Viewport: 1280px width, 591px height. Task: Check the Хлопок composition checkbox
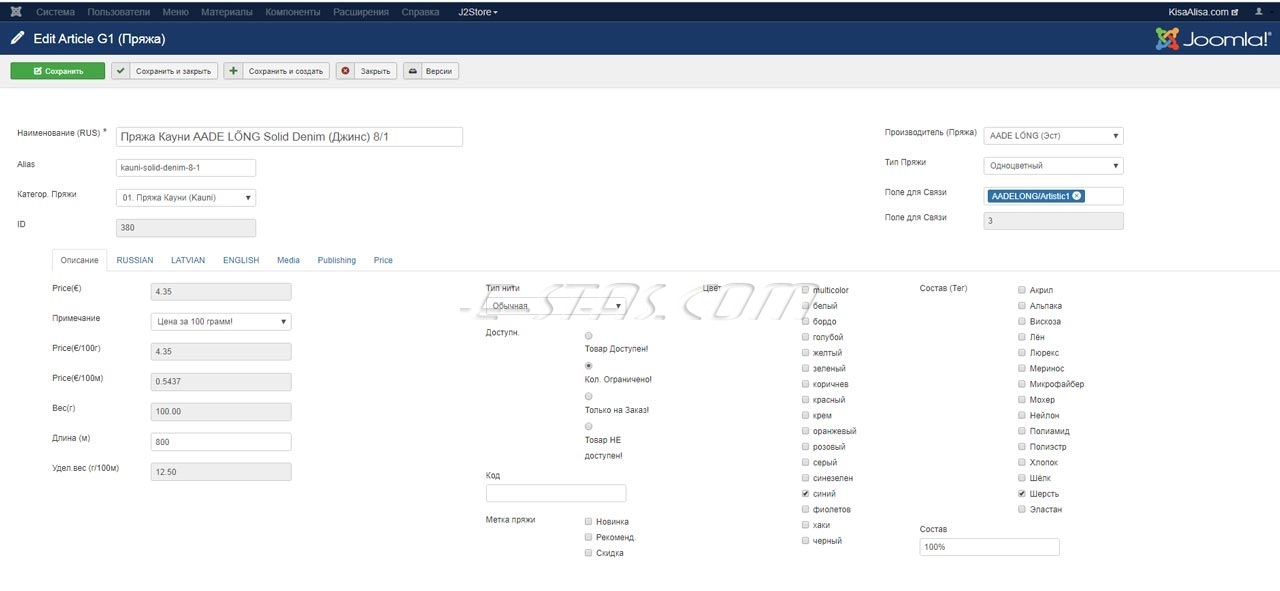point(1022,463)
